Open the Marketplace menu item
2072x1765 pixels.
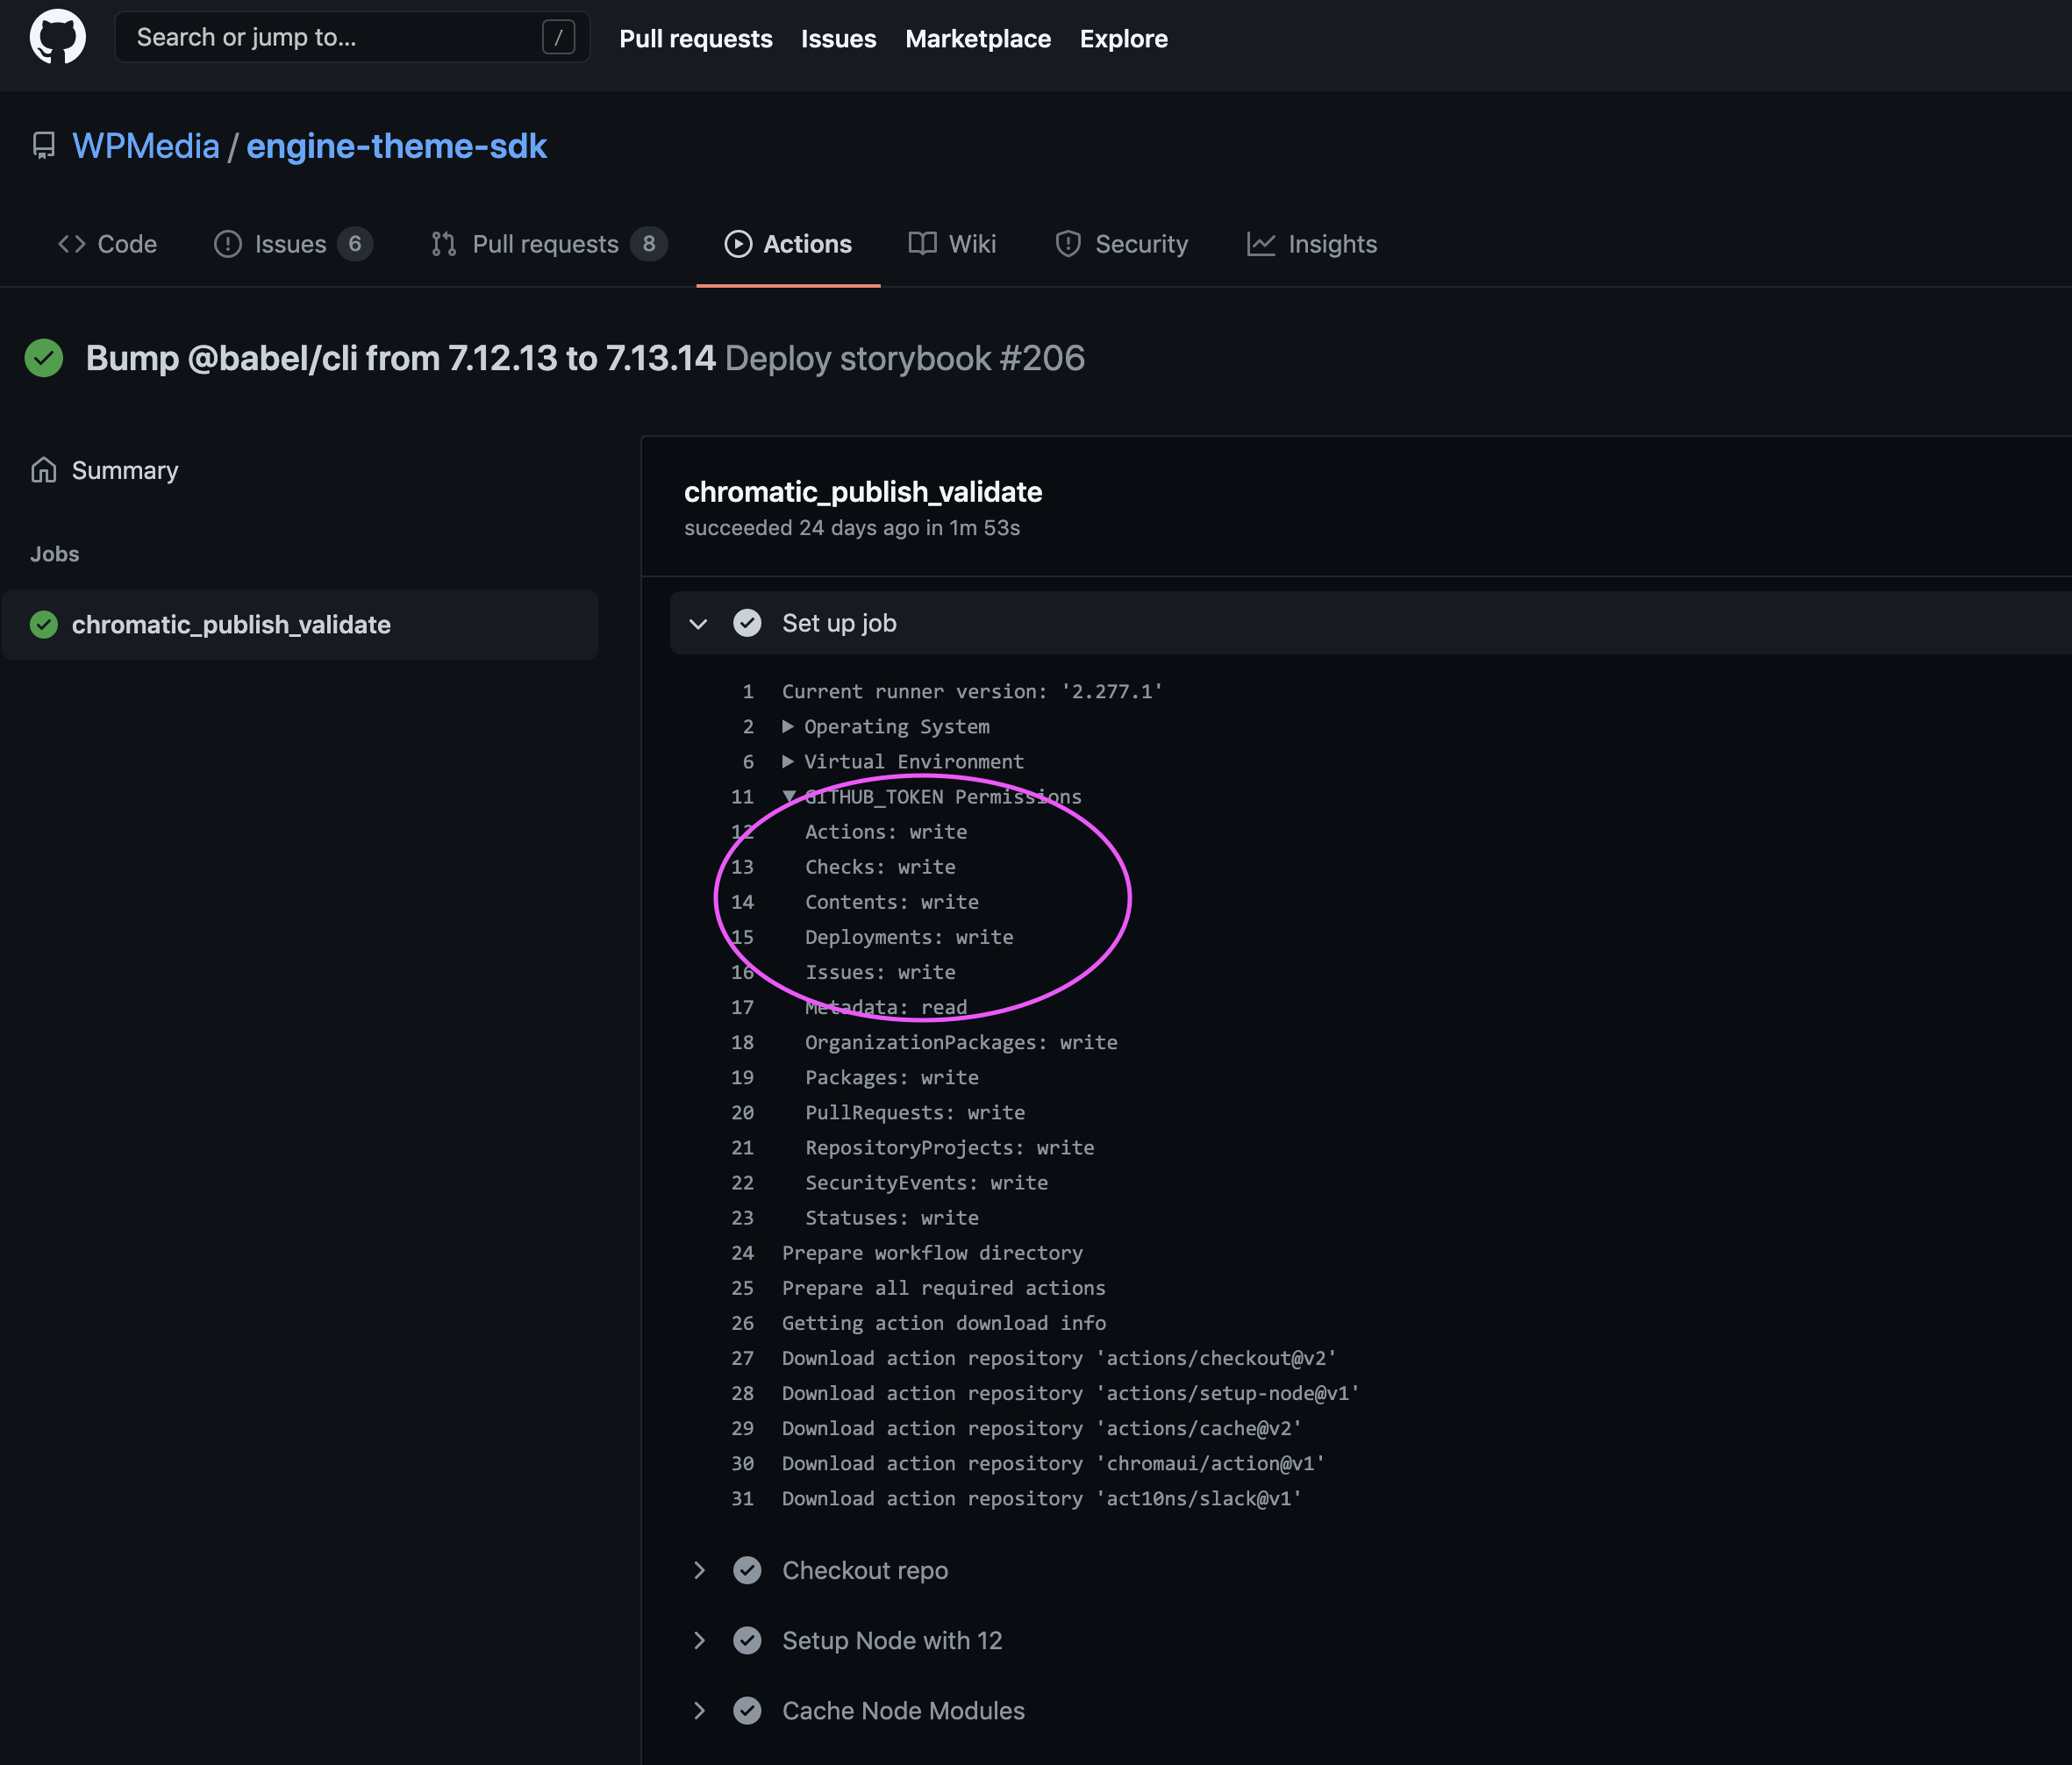tap(977, 39)
